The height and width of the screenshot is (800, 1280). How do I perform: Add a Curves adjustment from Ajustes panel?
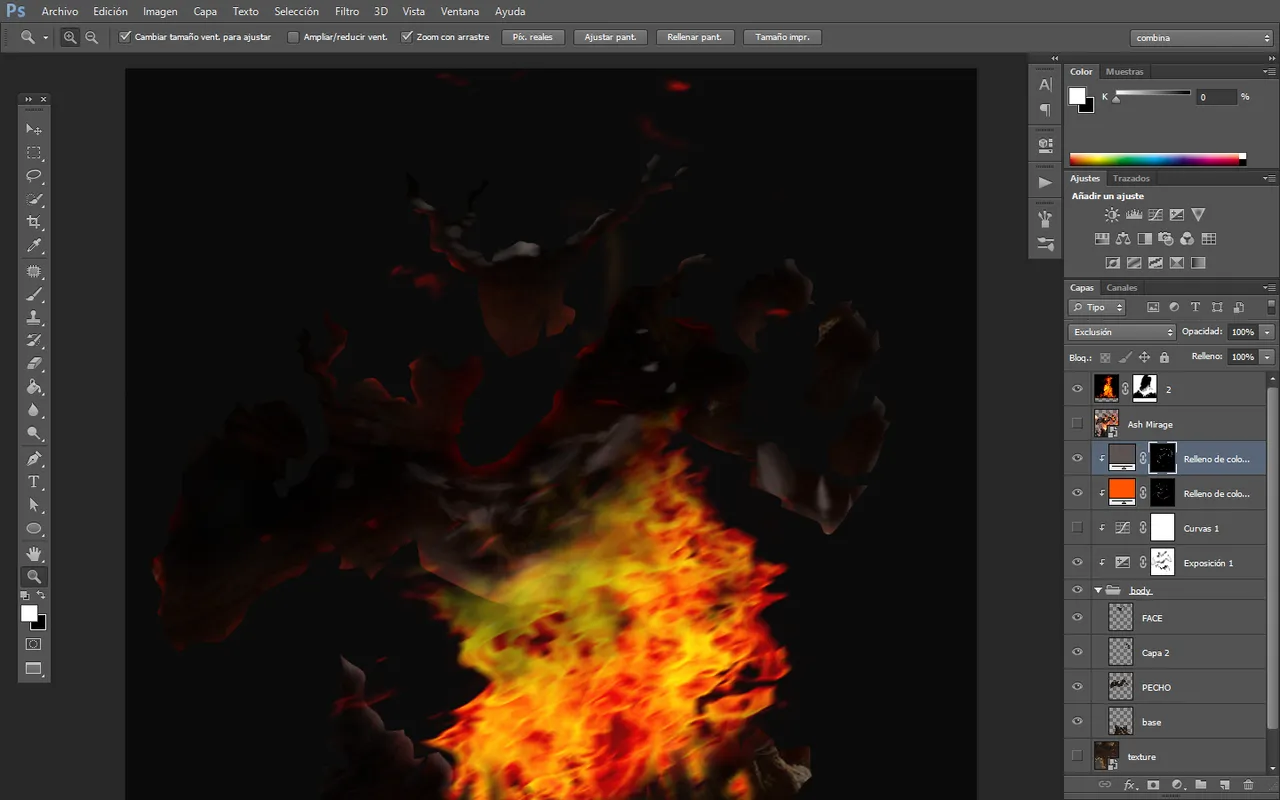click(x=1155, y=215)
